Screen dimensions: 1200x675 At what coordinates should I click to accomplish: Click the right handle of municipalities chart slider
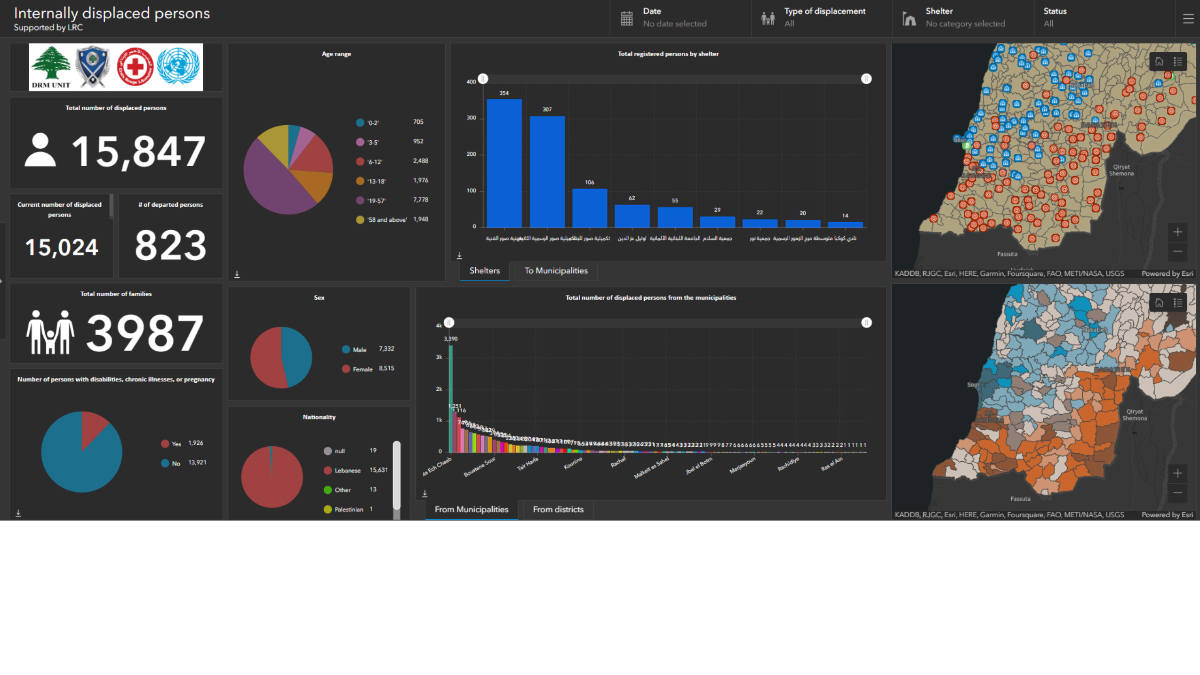[x=866, y=323]
